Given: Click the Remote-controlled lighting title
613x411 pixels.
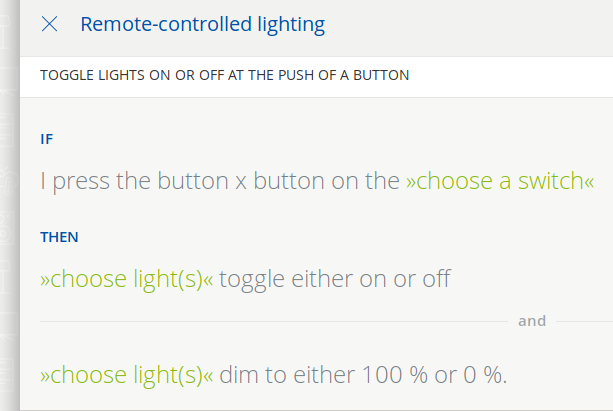Looking at the screenshot, I should coord(202,24).
